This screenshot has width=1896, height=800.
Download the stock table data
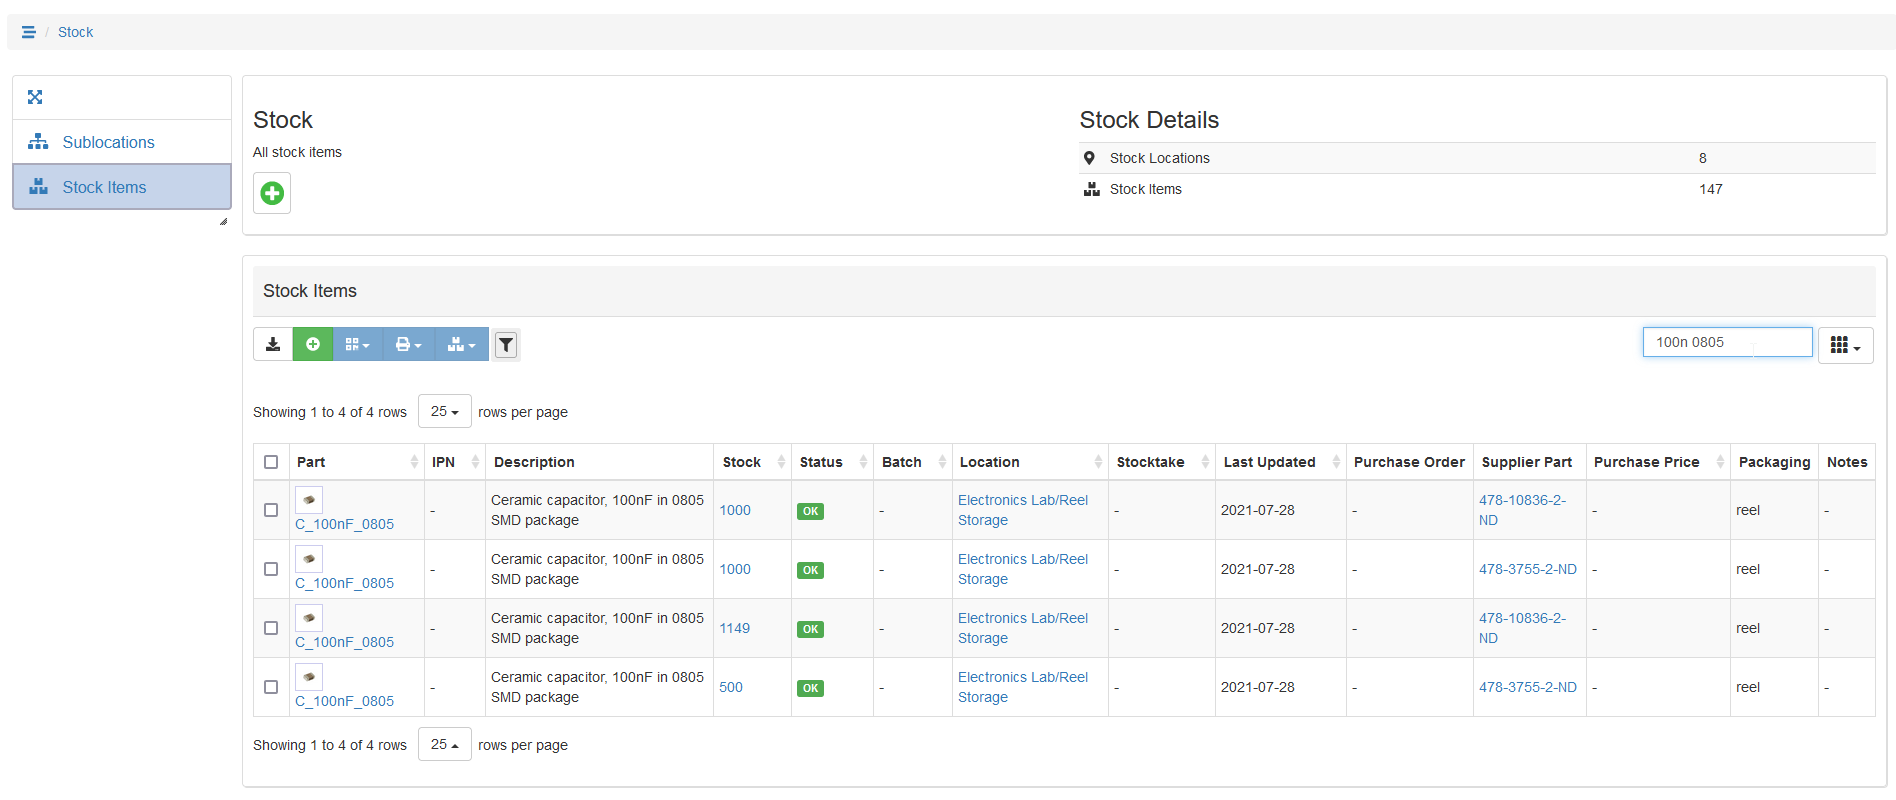click(x=272, y=344)
